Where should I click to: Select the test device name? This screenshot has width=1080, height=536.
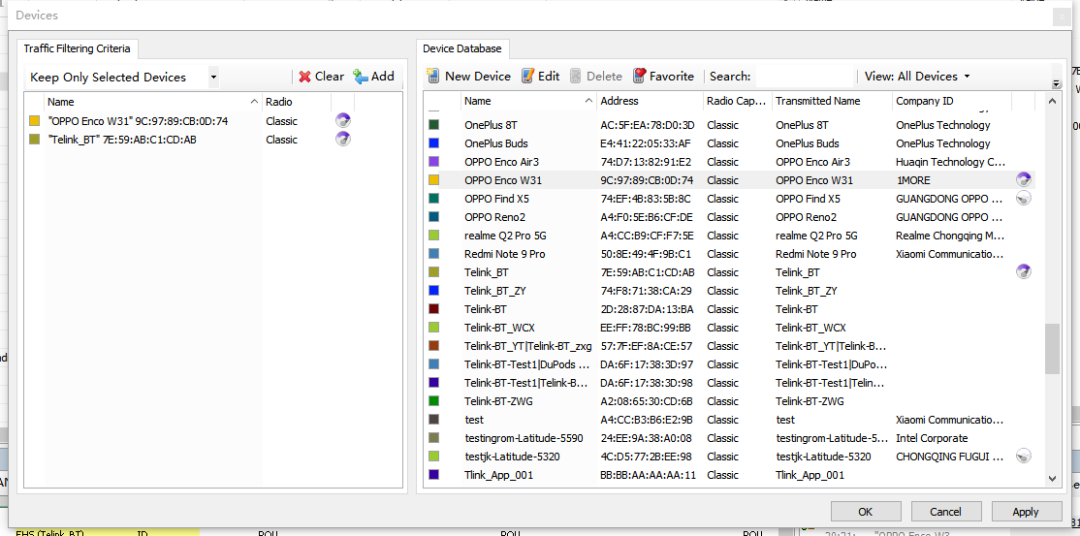coord(474,420)
